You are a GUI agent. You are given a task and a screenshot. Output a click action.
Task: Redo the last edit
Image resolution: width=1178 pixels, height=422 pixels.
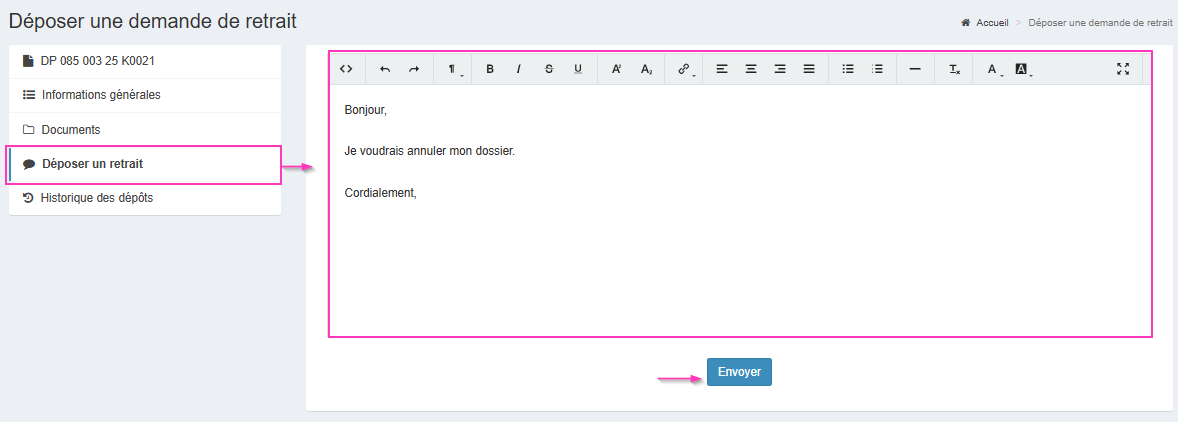coord(414,69)
